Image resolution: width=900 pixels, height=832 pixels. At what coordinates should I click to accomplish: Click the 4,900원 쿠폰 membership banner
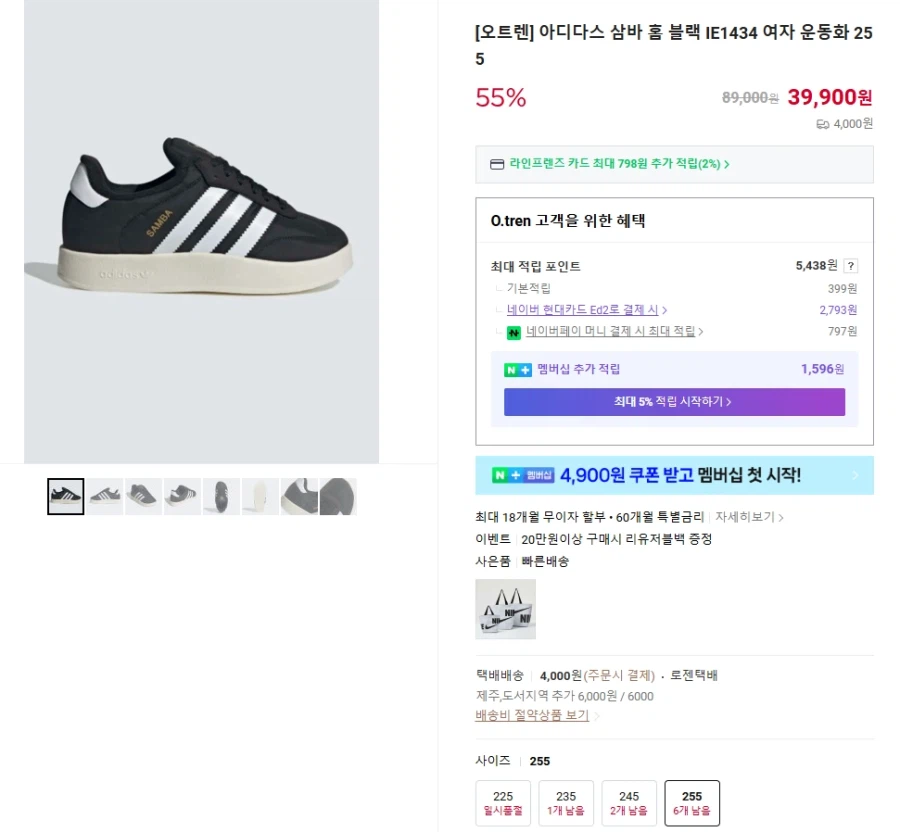point(674,476)
